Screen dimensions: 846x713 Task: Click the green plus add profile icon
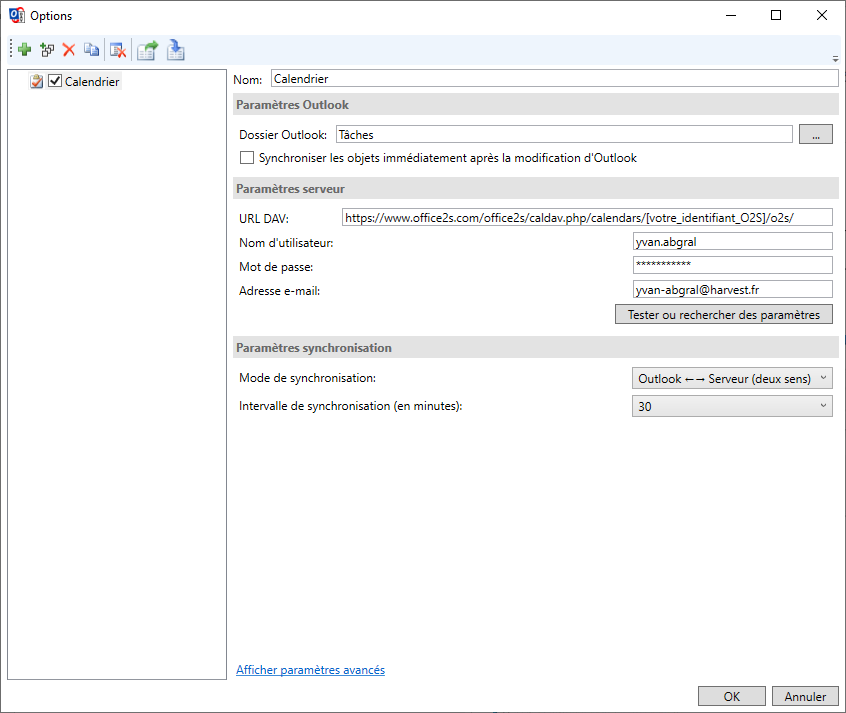coord(25,49)
